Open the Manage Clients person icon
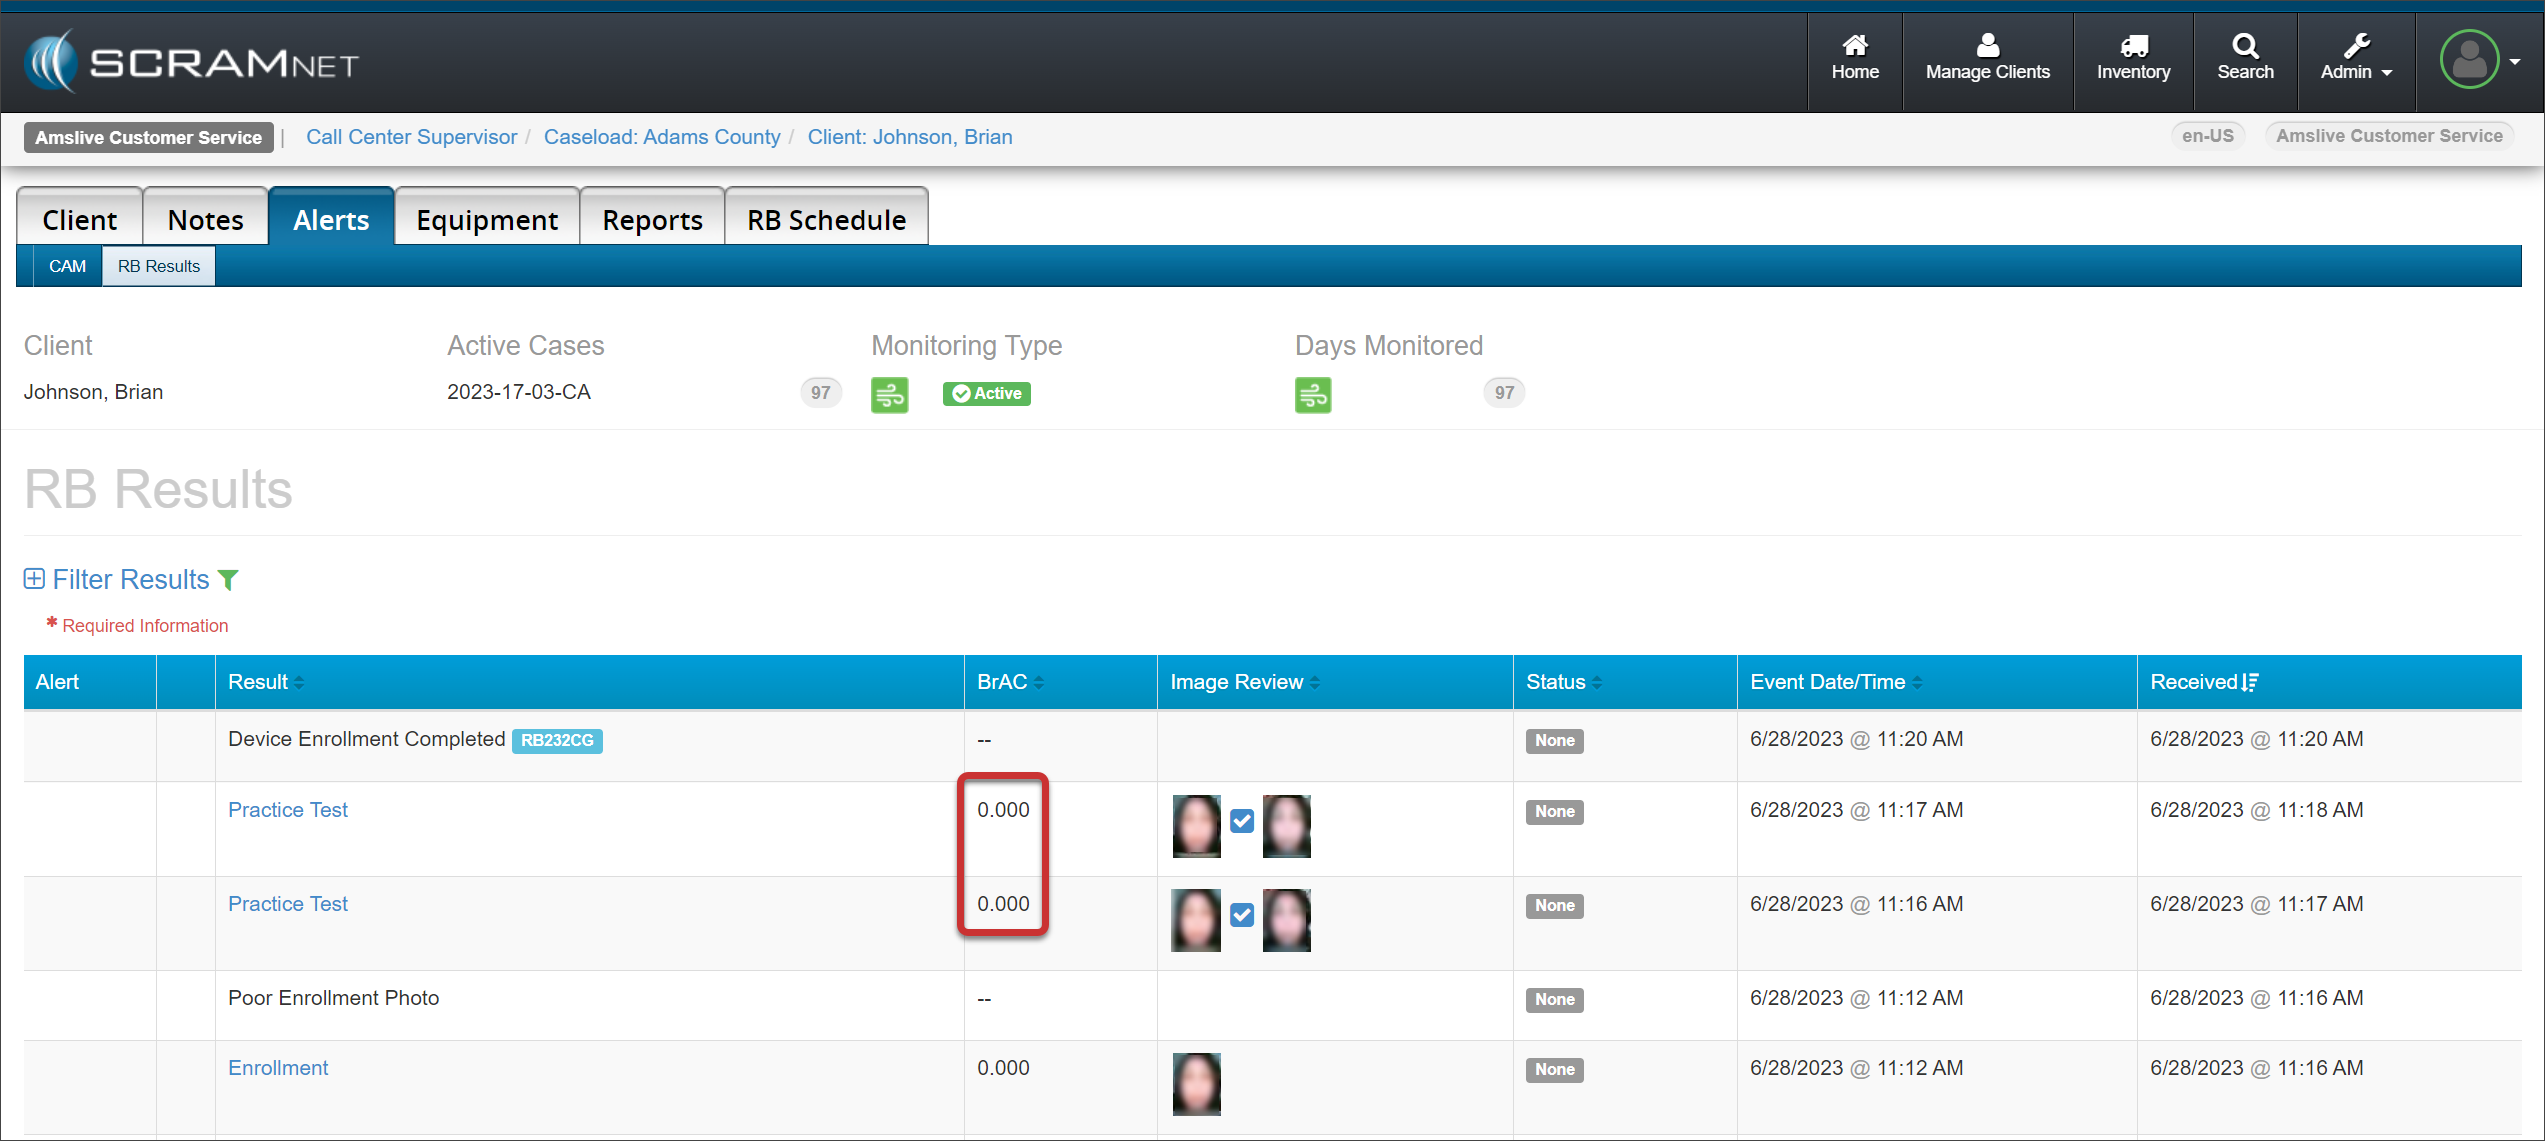 1987,45
